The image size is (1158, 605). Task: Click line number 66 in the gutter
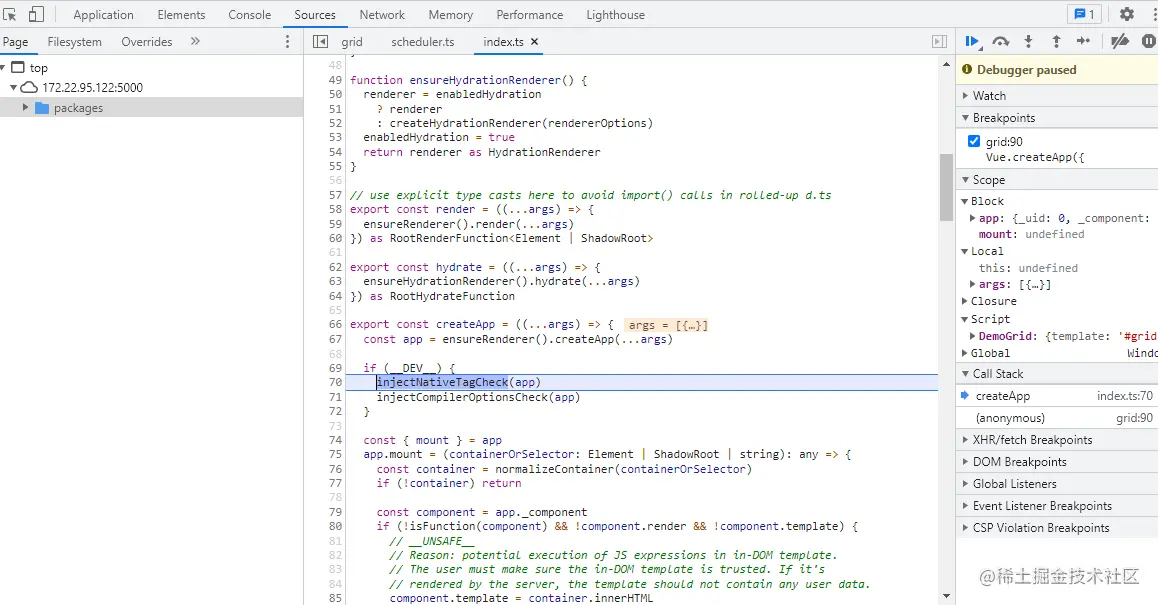[335, 324]
